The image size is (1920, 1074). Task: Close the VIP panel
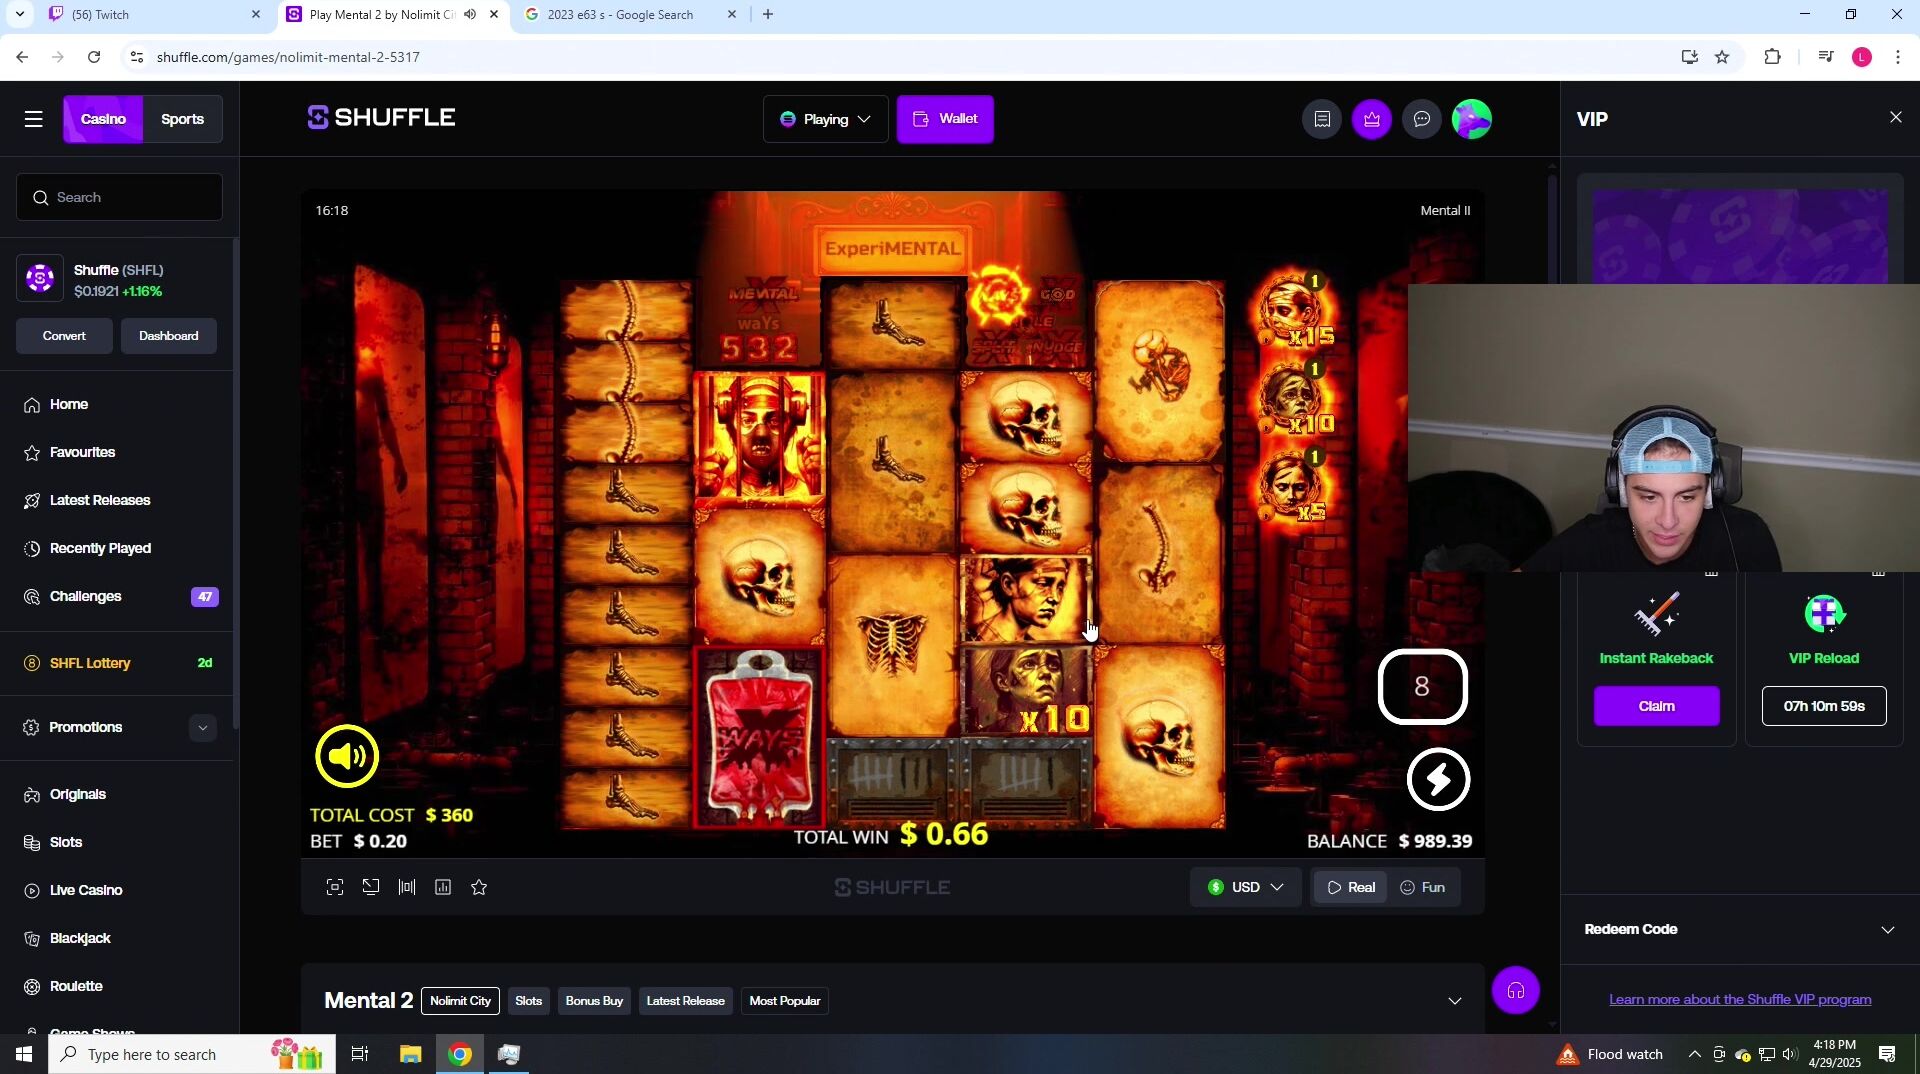(1896, 118)
